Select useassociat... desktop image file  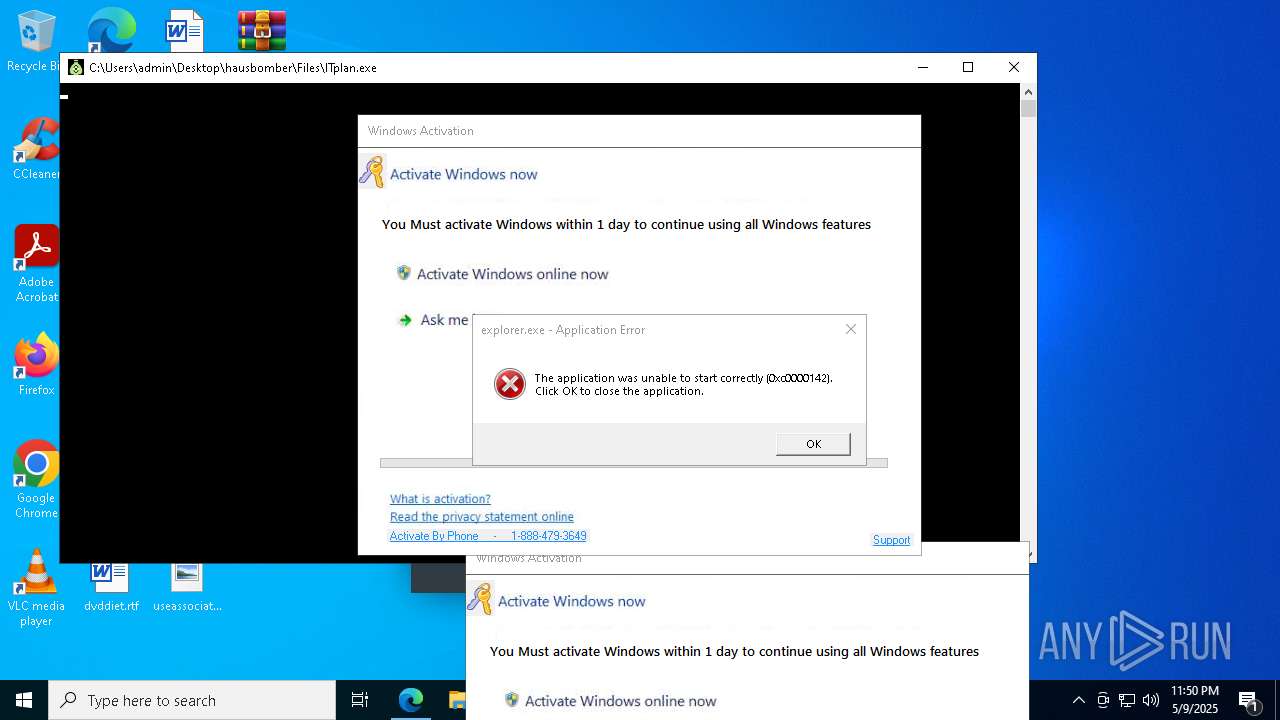point(187,586)
